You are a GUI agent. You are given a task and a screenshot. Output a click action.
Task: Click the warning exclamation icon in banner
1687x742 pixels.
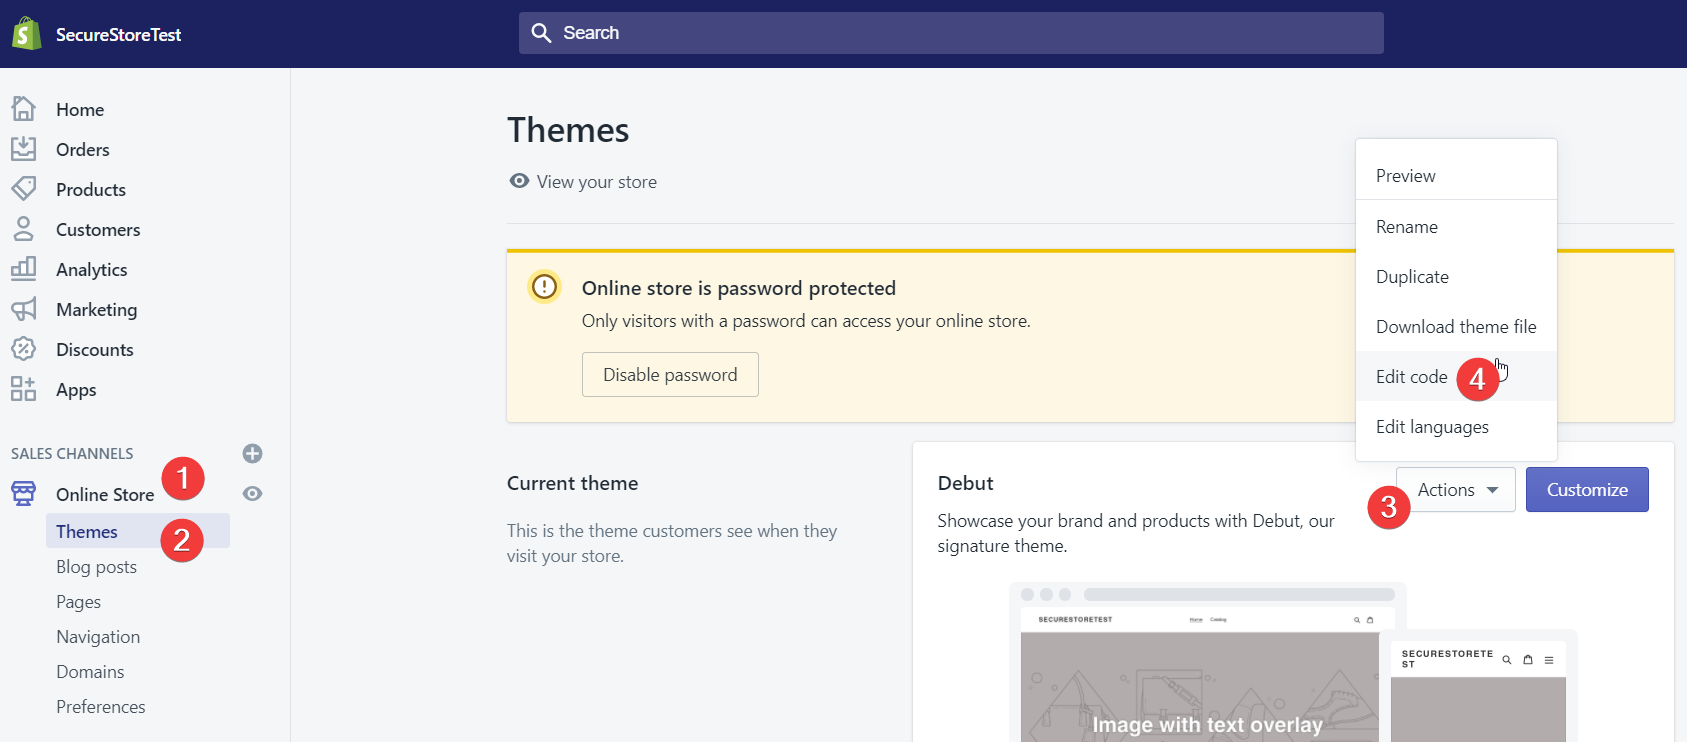(544, 287)
